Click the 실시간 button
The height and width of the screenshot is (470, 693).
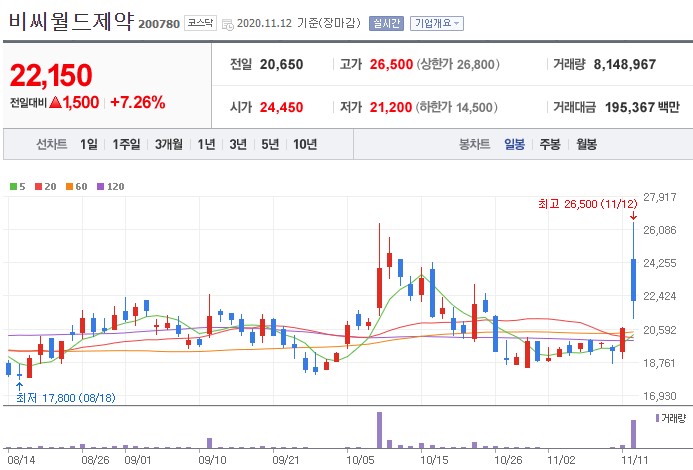click(x=386, y=23)
